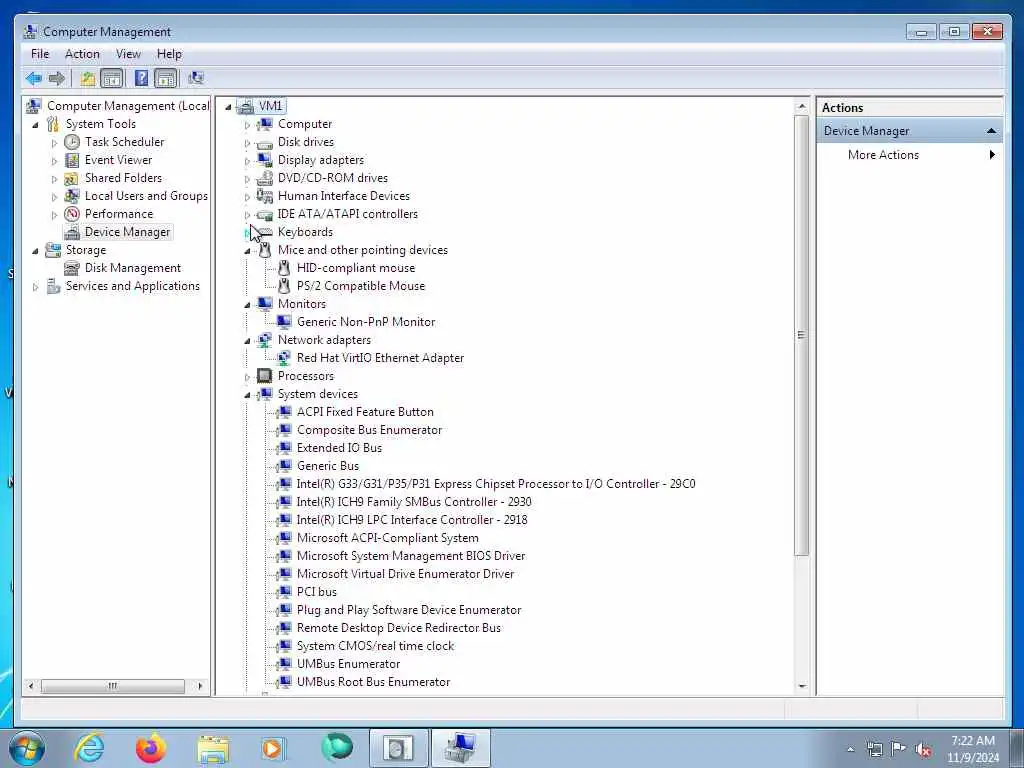Click the HID-compliant mouse device icon

point(283,268)
